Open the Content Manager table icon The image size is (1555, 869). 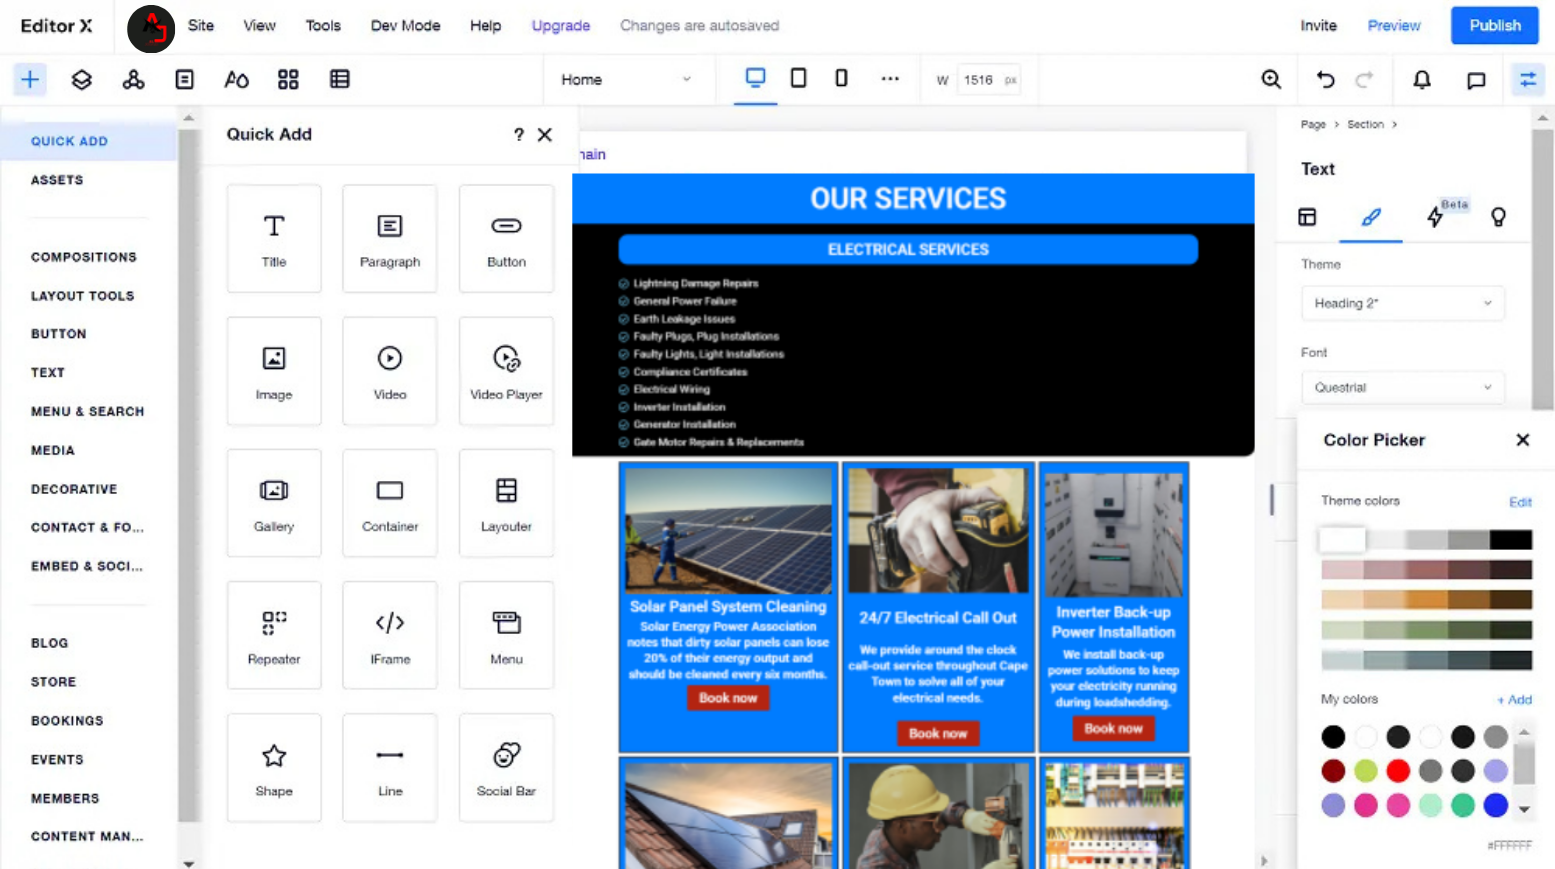[x=340, y=80]
